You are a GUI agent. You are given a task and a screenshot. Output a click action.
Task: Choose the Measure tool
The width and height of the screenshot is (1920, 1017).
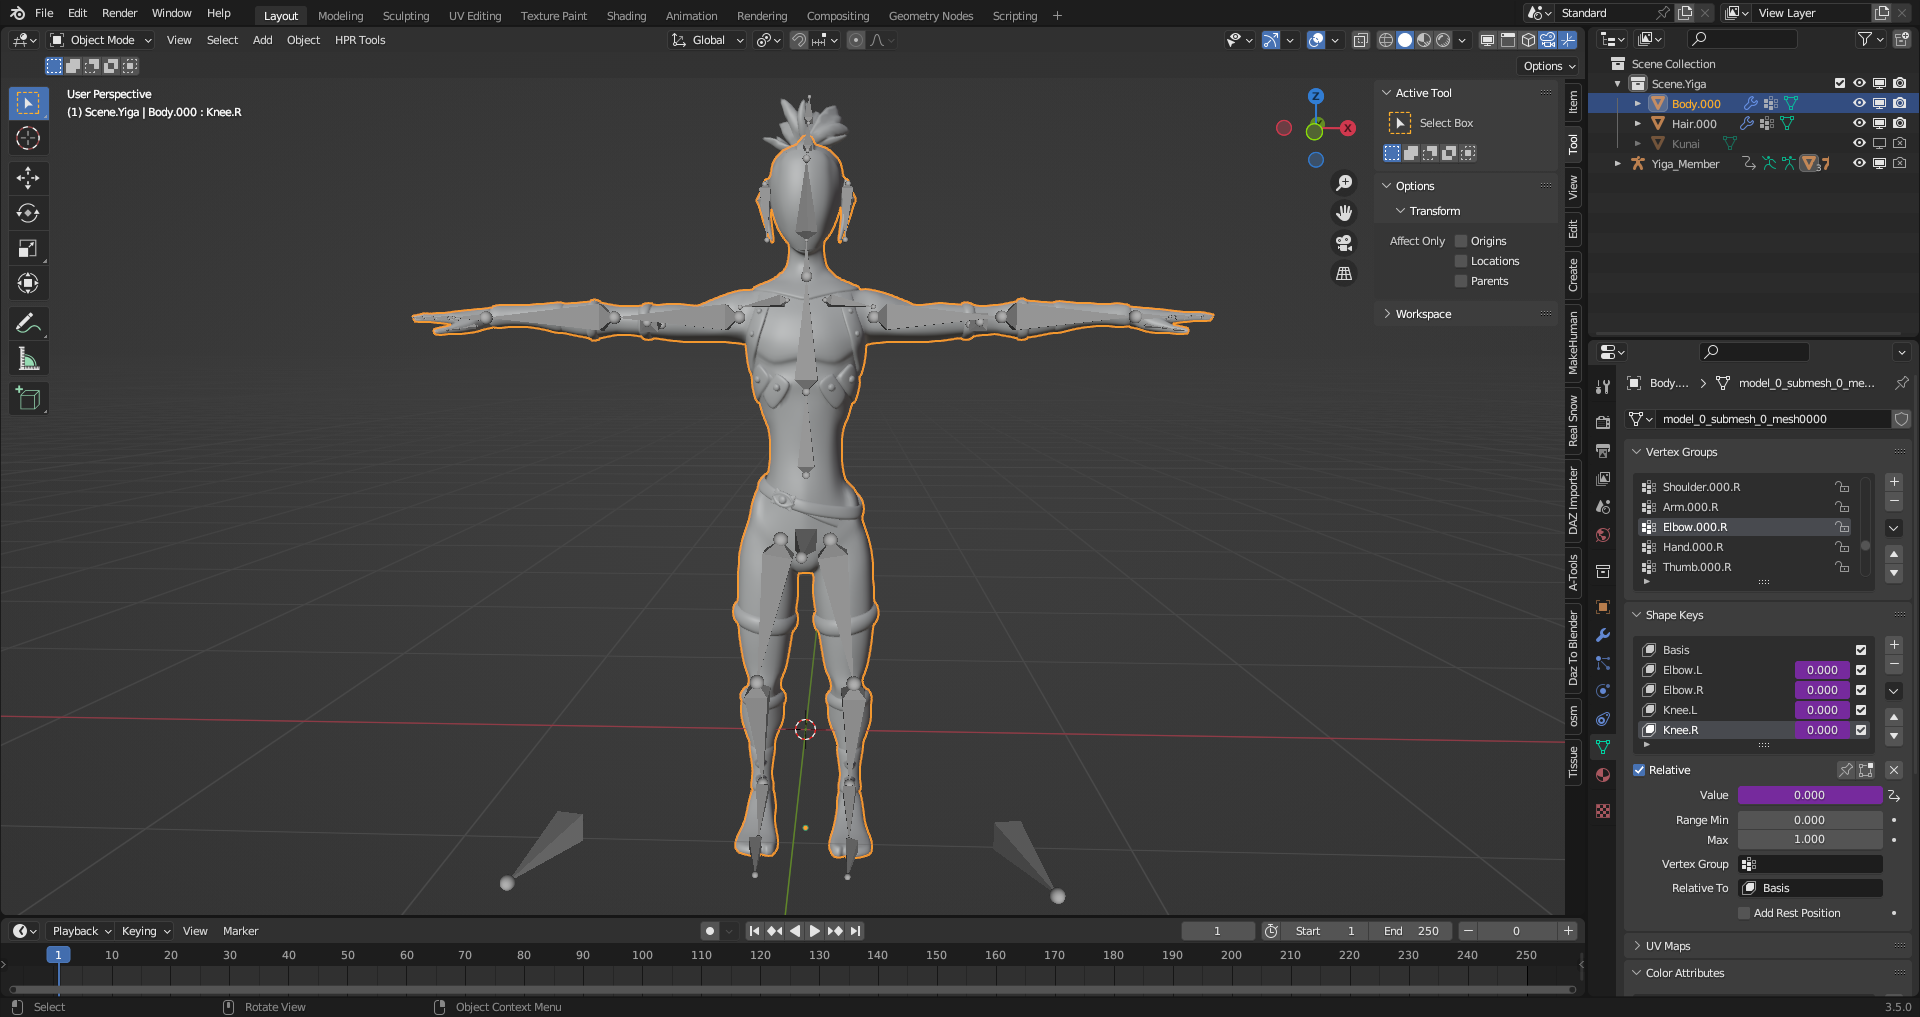pyautogui.click(x=28, y=358)
